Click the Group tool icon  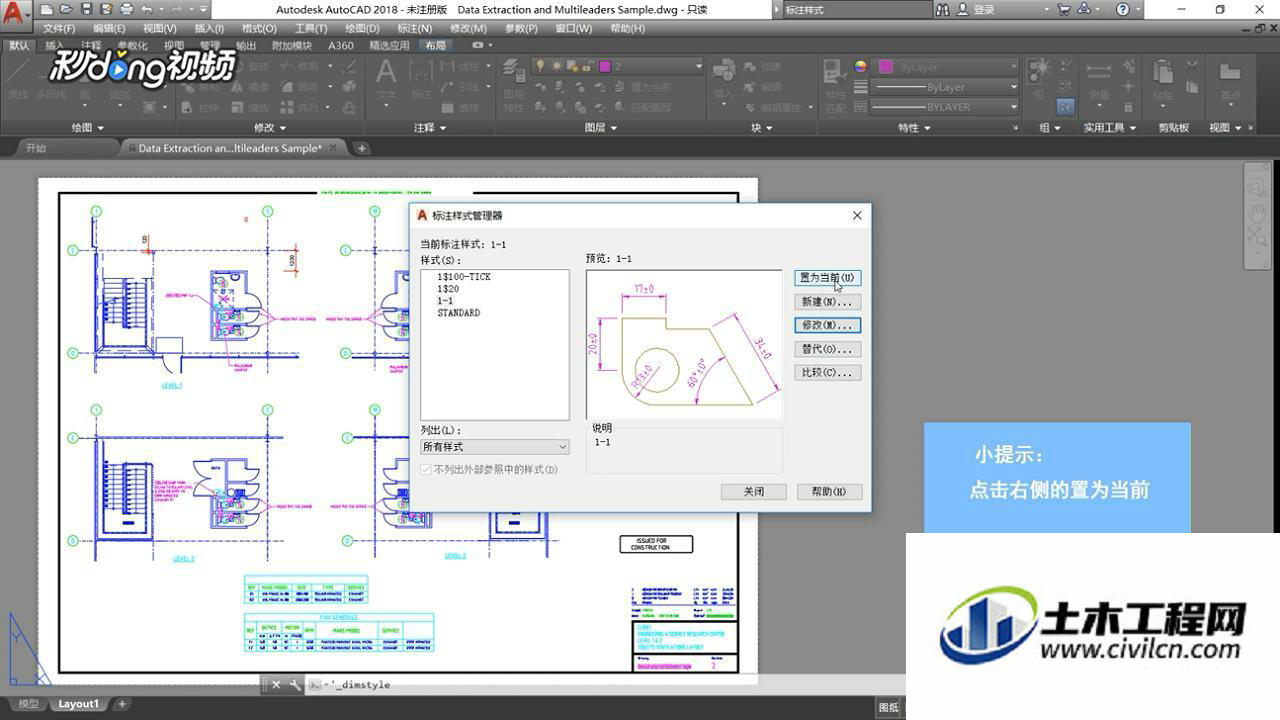(x=1040, y=70)
